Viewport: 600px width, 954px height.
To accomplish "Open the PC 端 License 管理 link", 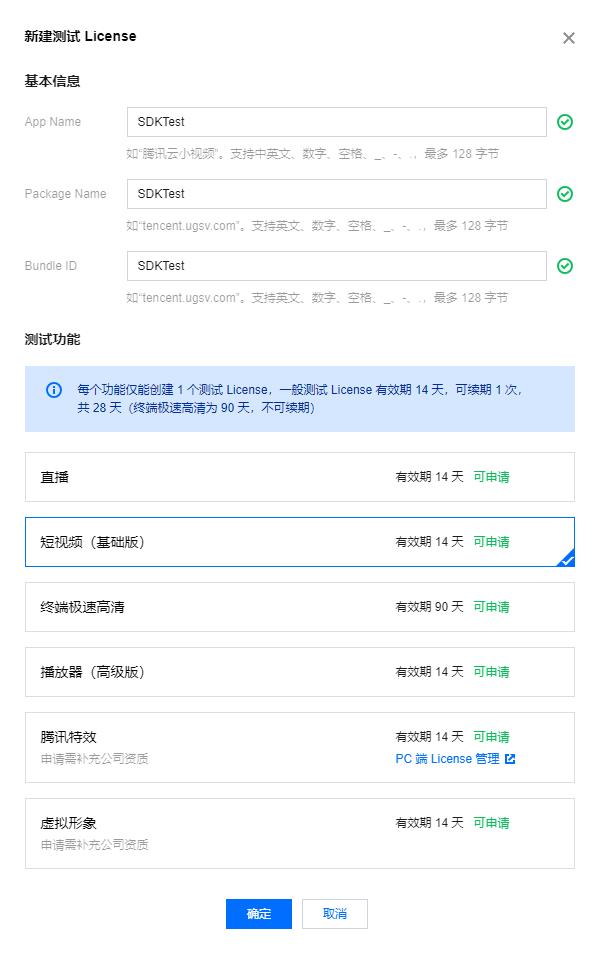I will [x=447, y=759].
